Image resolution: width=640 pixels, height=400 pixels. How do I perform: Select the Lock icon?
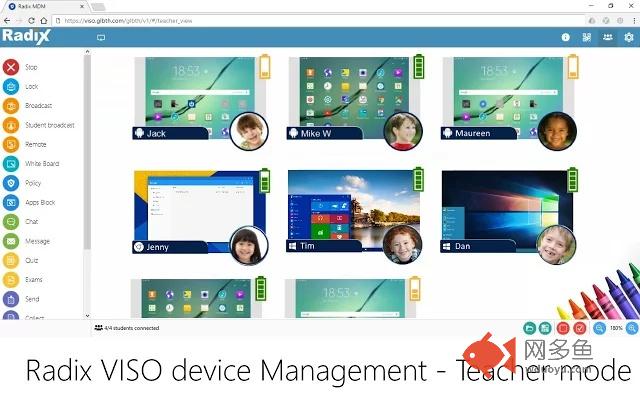pyautogui.click(x=11, y=86)
